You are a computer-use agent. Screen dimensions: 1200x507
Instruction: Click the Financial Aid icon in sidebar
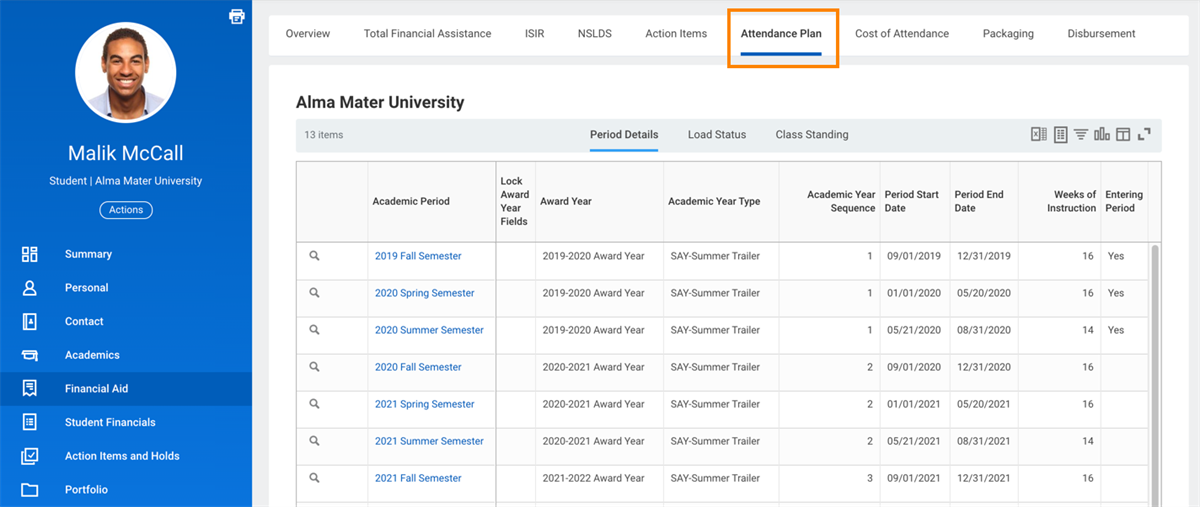point(30,389)
